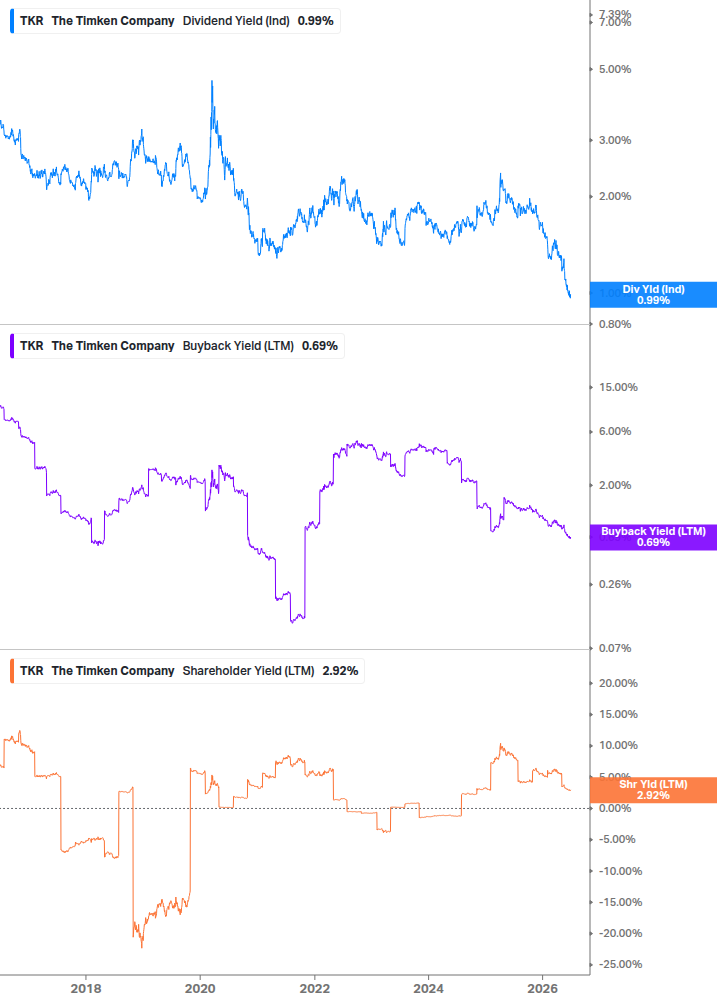This screenshot has height=1005, width=717.
Task: Click the orange color bar beside Shareholder Yield legend
Action: [x=12, y=671]
